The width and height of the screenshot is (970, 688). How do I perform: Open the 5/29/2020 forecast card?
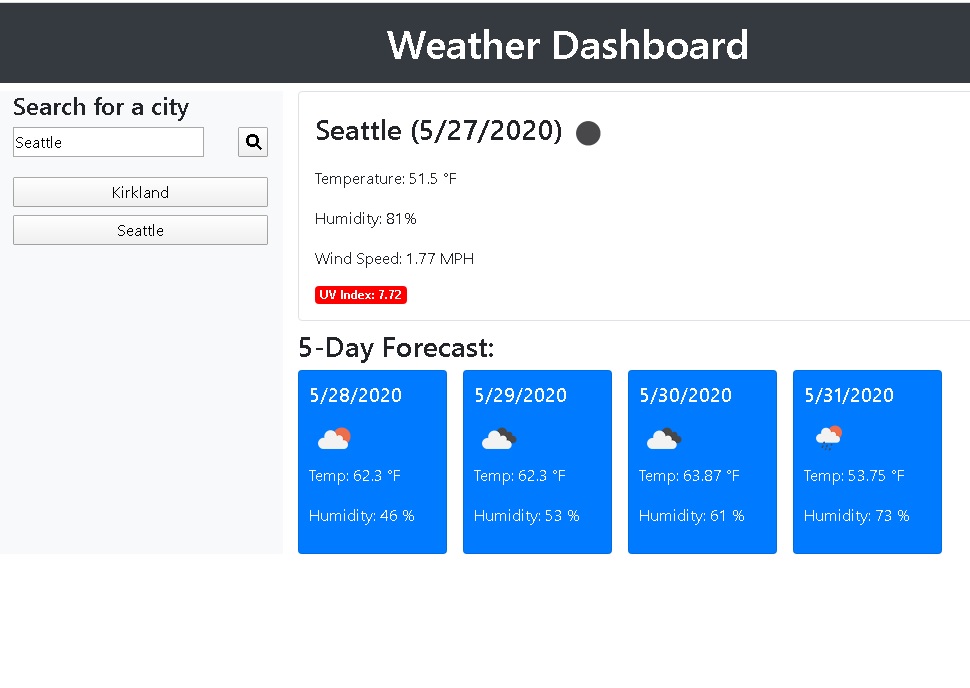[x=537, y=461]
